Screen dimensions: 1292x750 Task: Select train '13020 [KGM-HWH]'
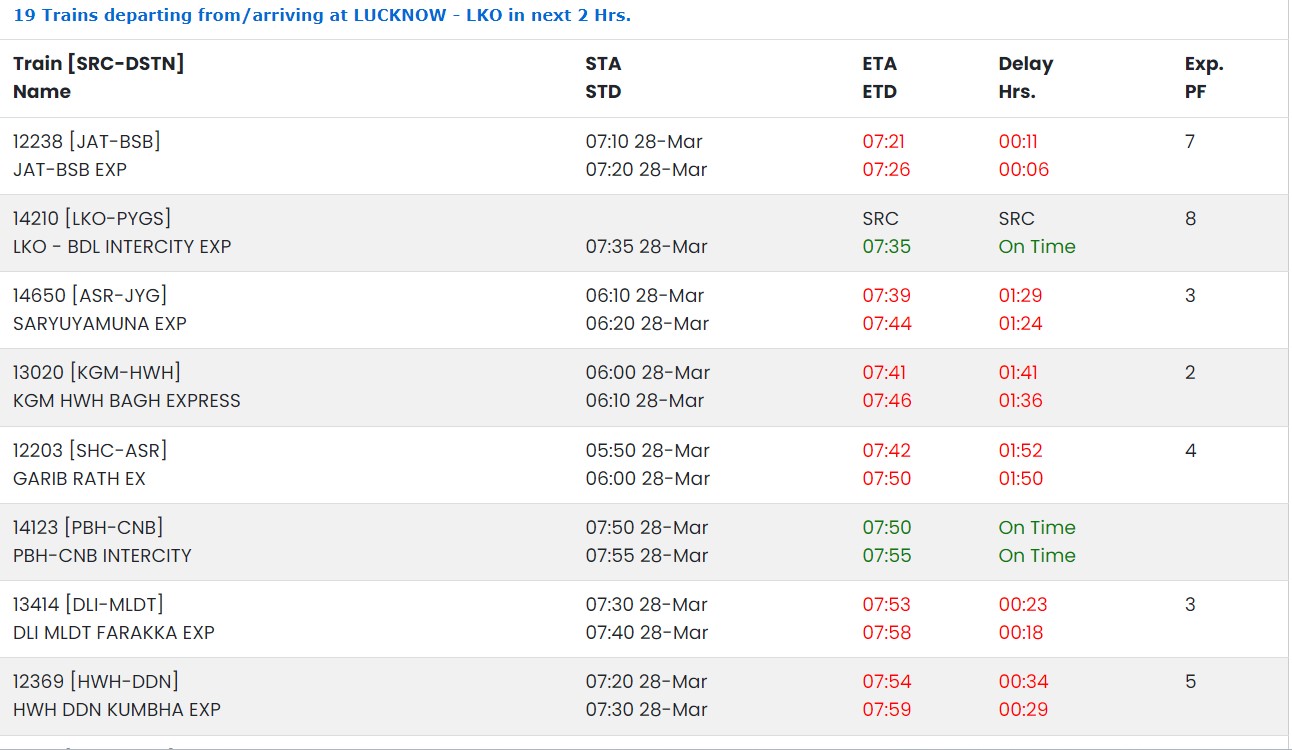coord(97,373)
